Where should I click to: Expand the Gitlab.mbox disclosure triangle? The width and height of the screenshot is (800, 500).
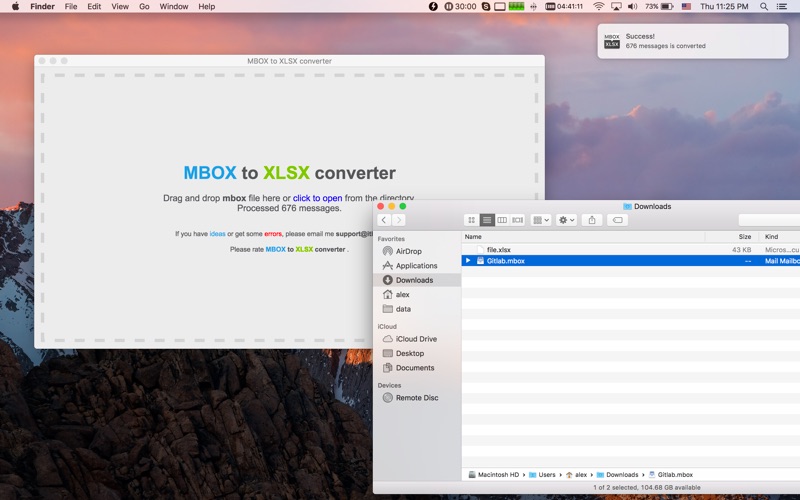(468, 261)
